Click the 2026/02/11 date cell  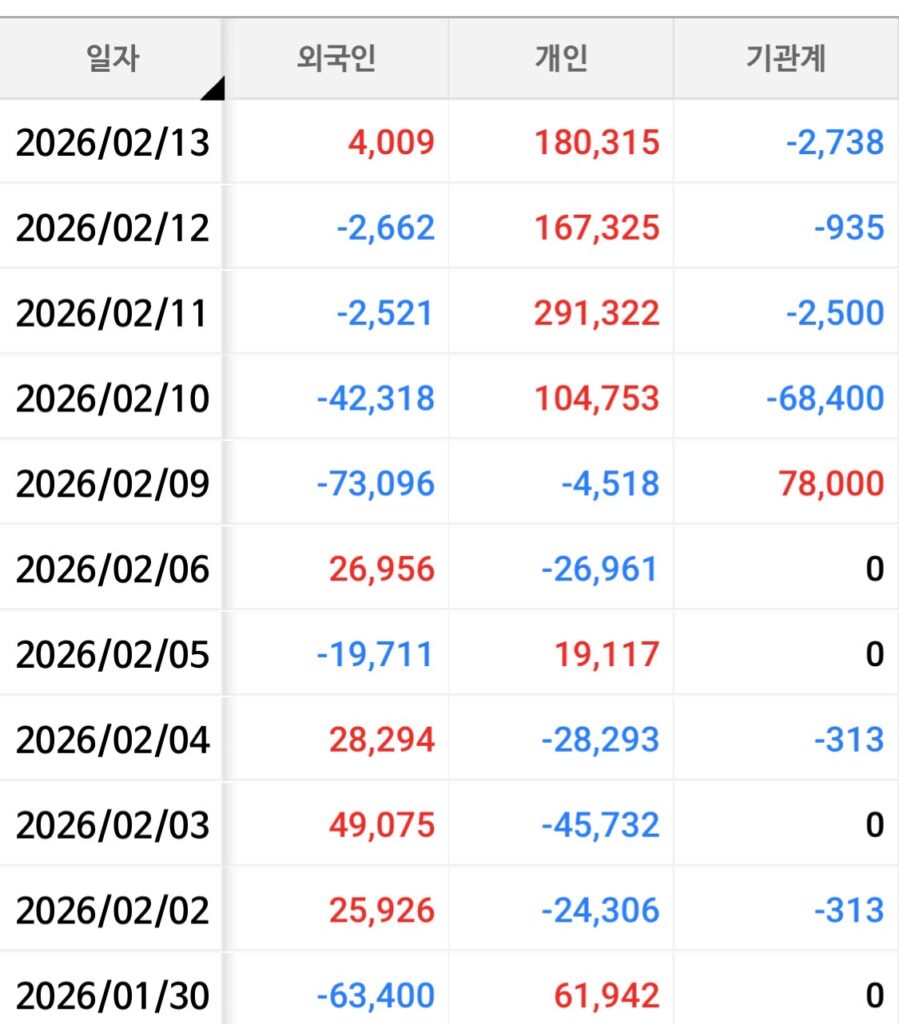[x=113, y=313]
